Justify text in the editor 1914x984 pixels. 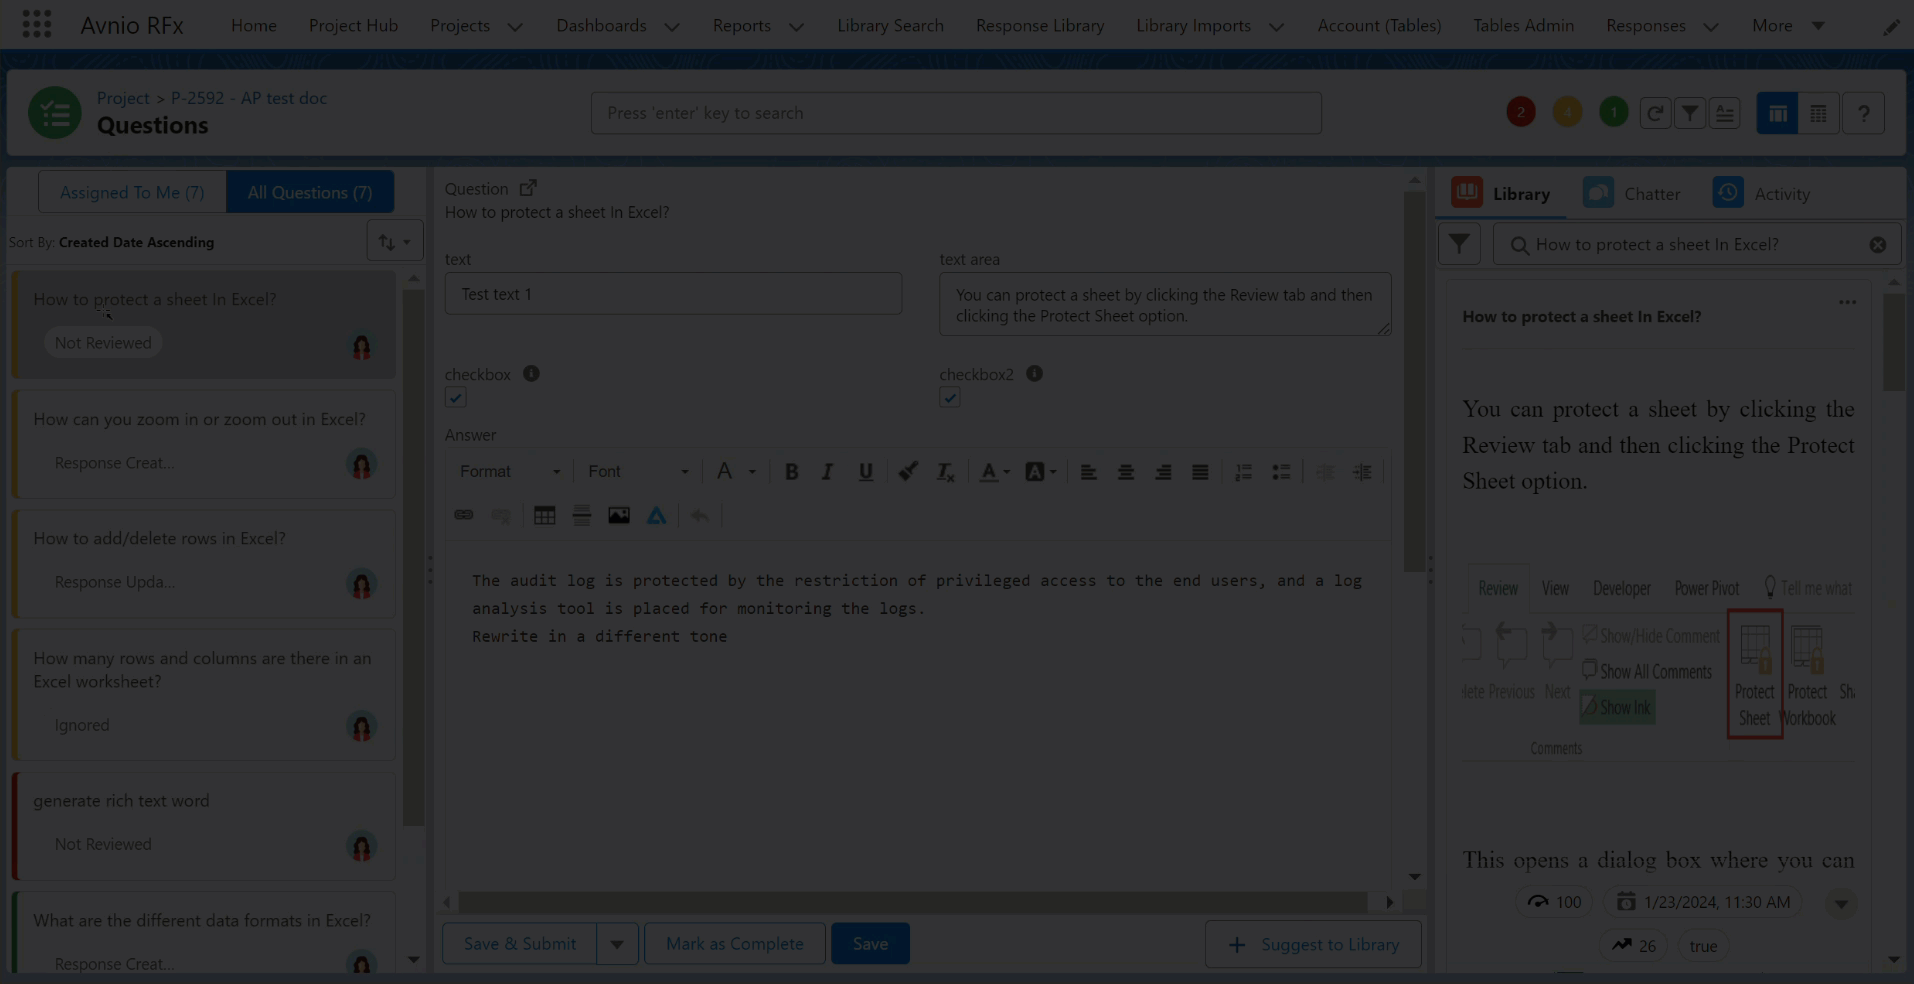[x=1200, y=472]
